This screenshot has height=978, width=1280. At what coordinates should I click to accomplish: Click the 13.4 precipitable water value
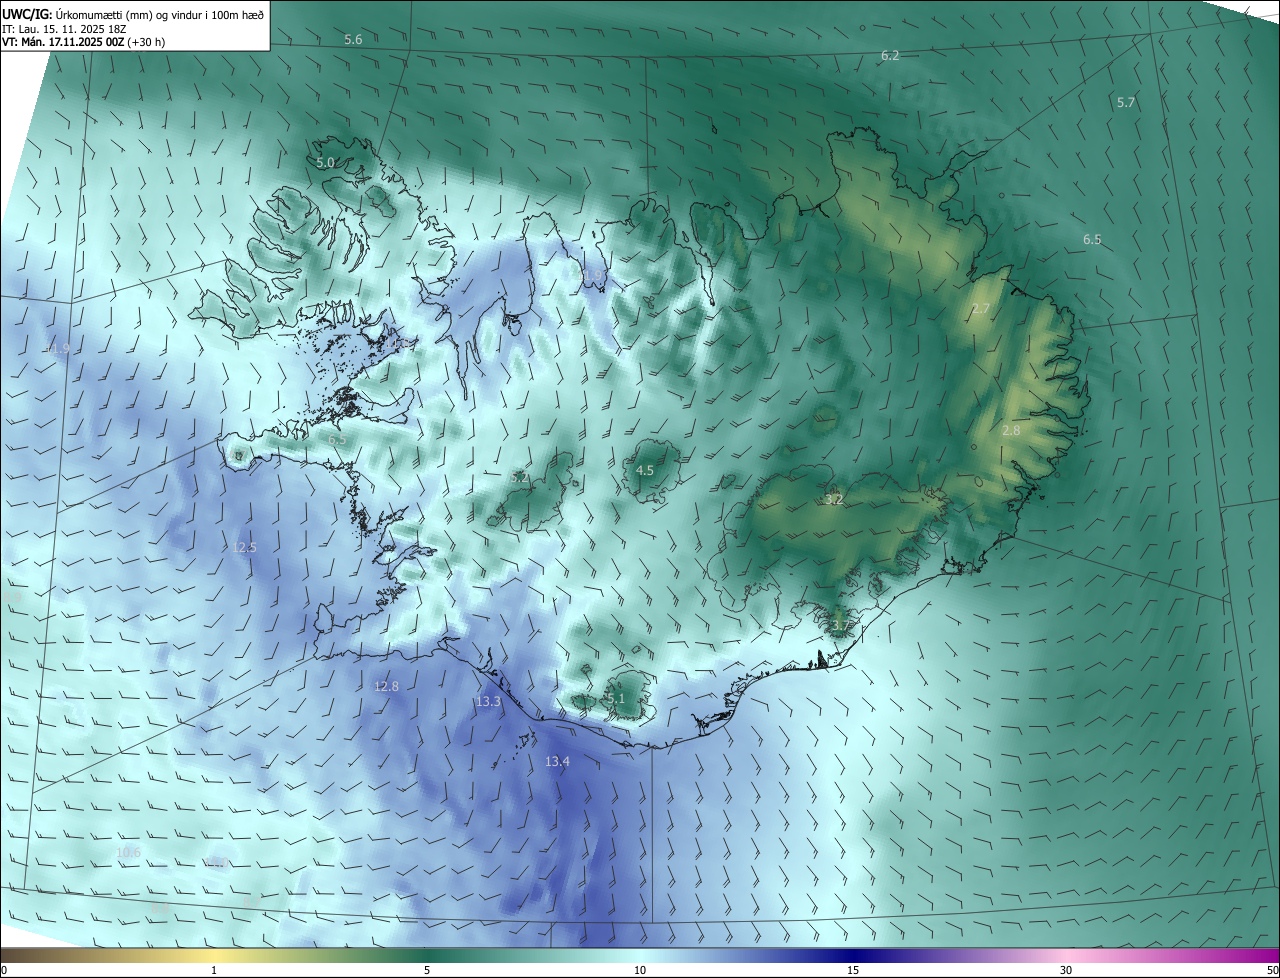point(557,762)
